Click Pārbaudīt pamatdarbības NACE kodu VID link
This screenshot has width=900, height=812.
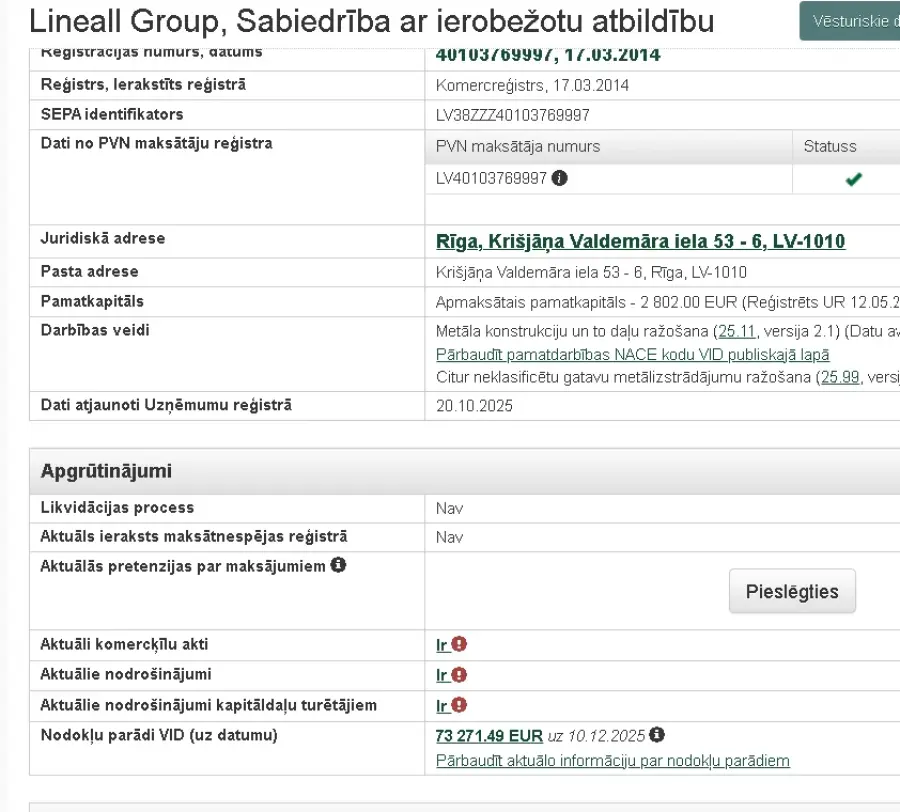click(632, 354)
